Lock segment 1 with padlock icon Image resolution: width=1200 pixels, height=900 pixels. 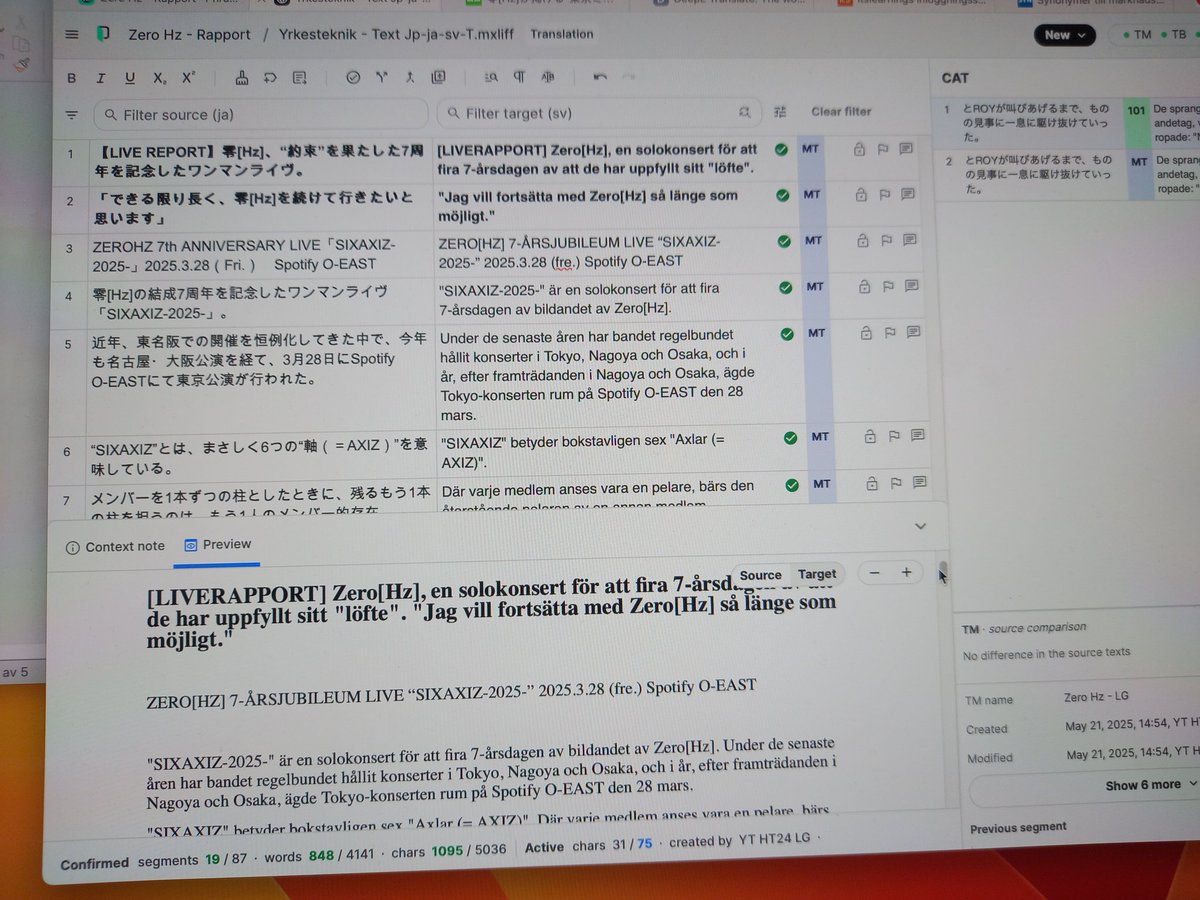click(x=858, y=149)
